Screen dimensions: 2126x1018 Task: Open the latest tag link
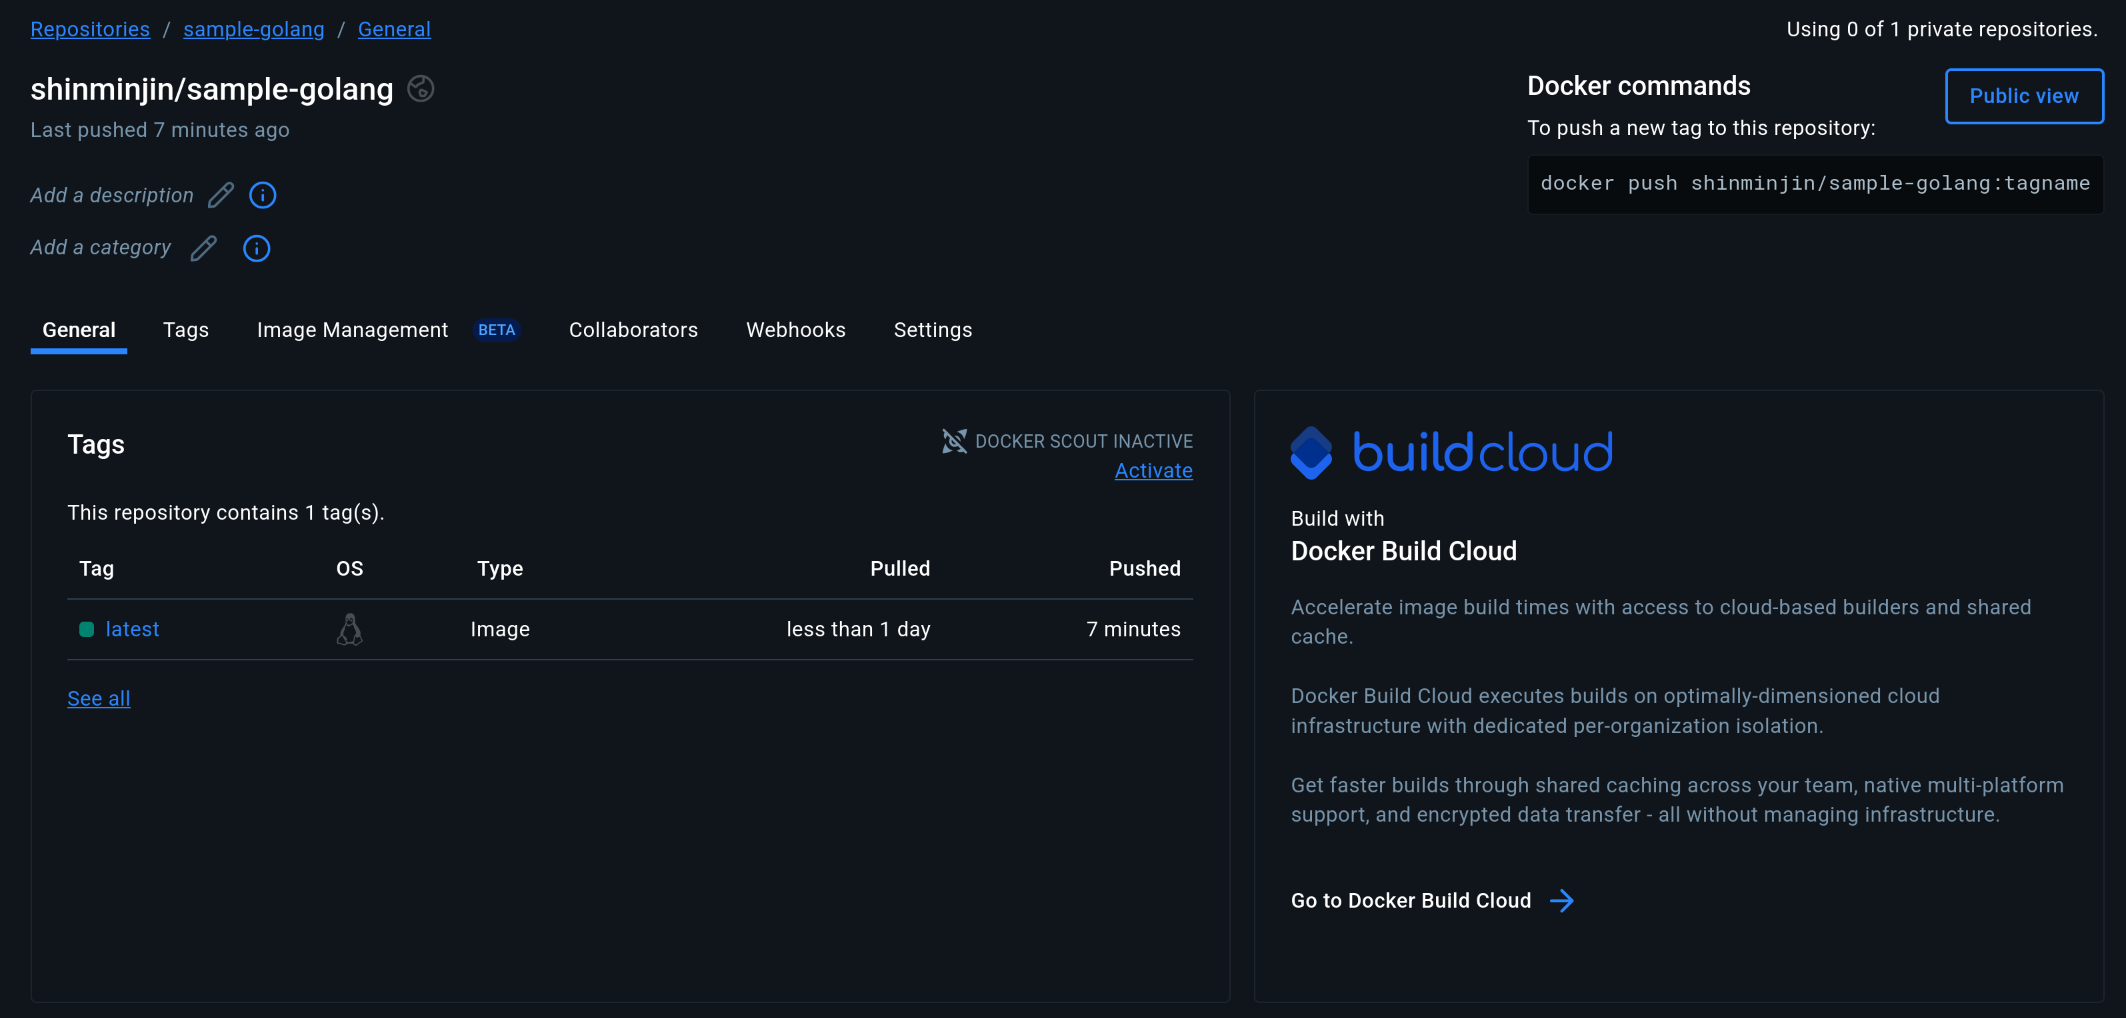click(x=133, y=629)
